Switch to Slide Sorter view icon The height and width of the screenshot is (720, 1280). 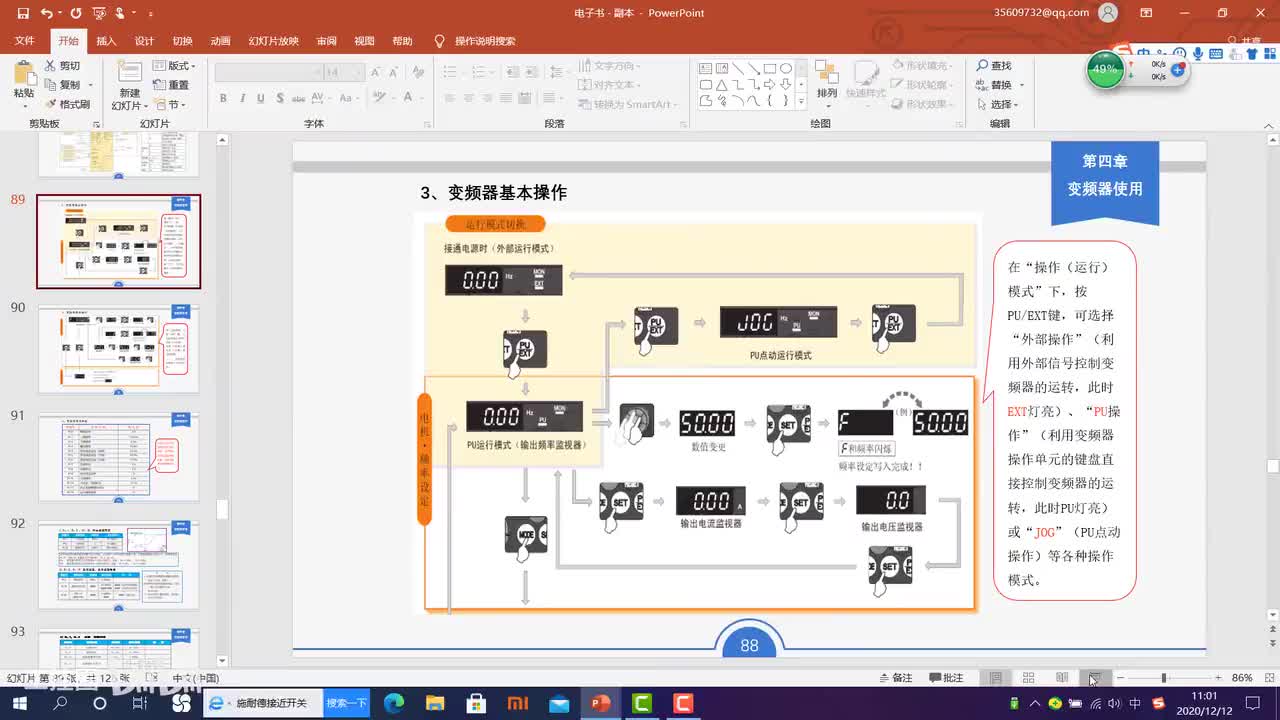[1028, 678]
